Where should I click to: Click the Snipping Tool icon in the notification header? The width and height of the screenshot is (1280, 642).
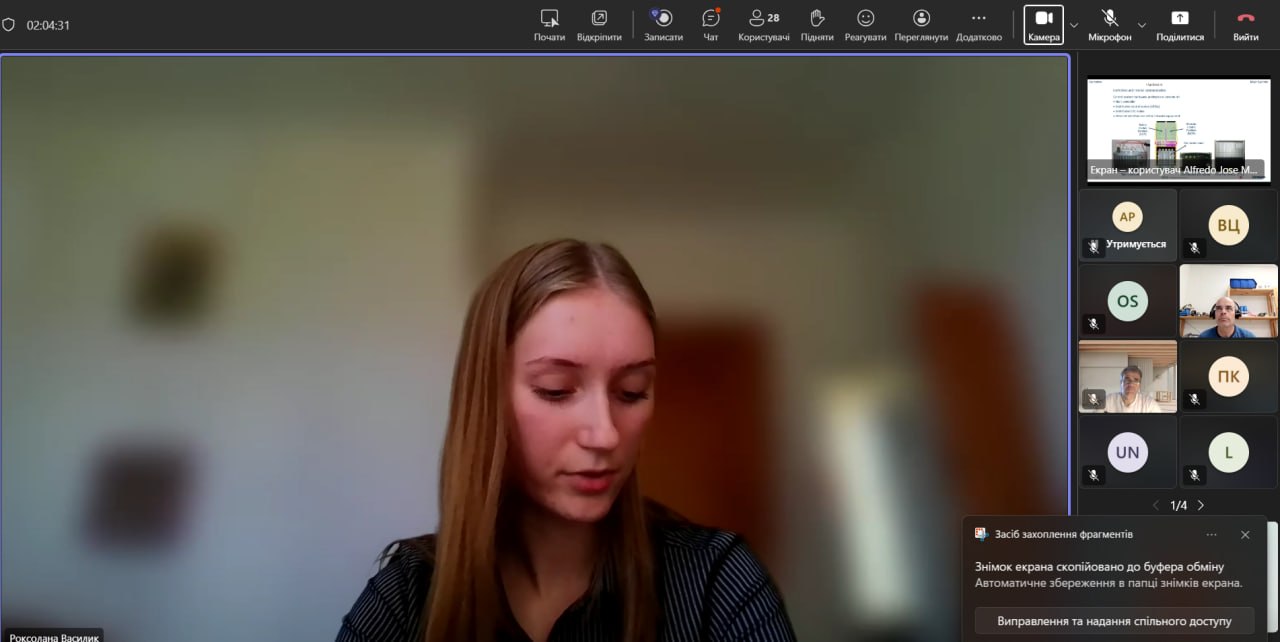click(982, 534)
